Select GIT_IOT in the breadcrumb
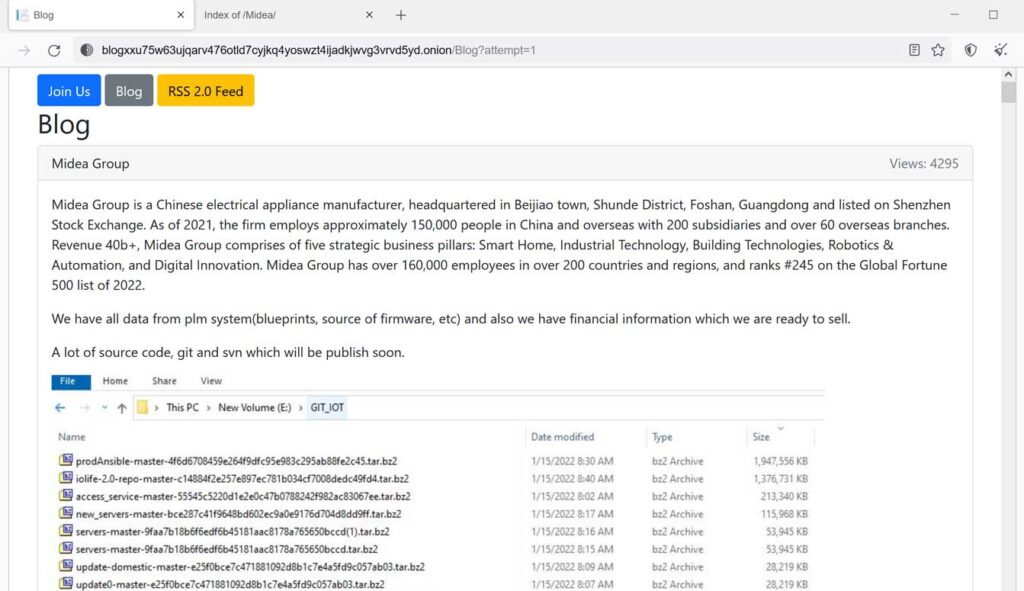1024x591 pixels. coord(327,407)
